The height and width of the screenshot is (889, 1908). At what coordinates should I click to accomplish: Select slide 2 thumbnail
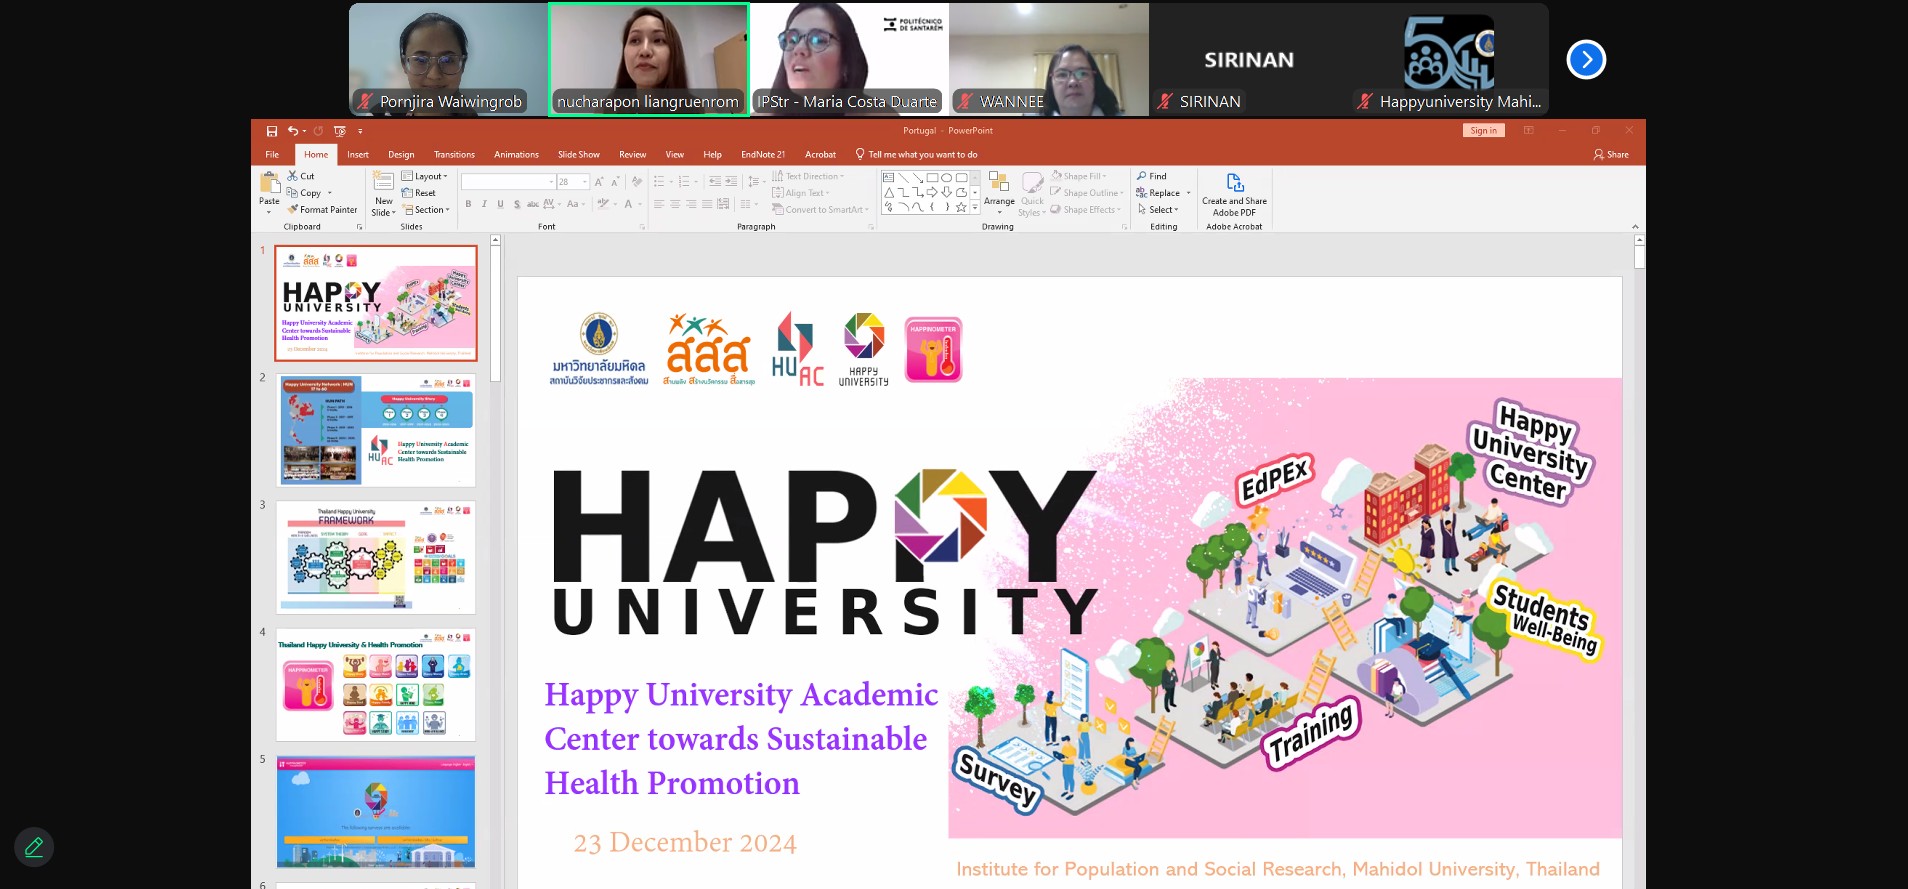376,431
